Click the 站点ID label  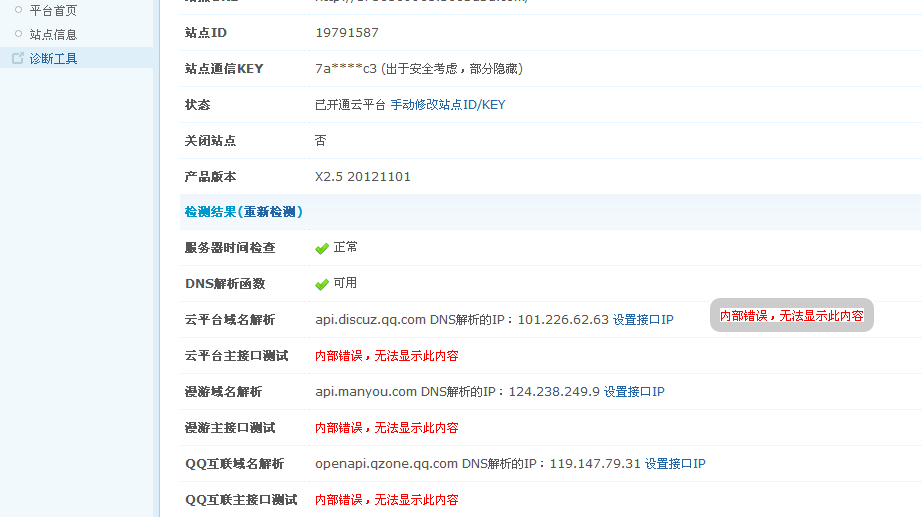pyautogui.click(x=206, y=33)
